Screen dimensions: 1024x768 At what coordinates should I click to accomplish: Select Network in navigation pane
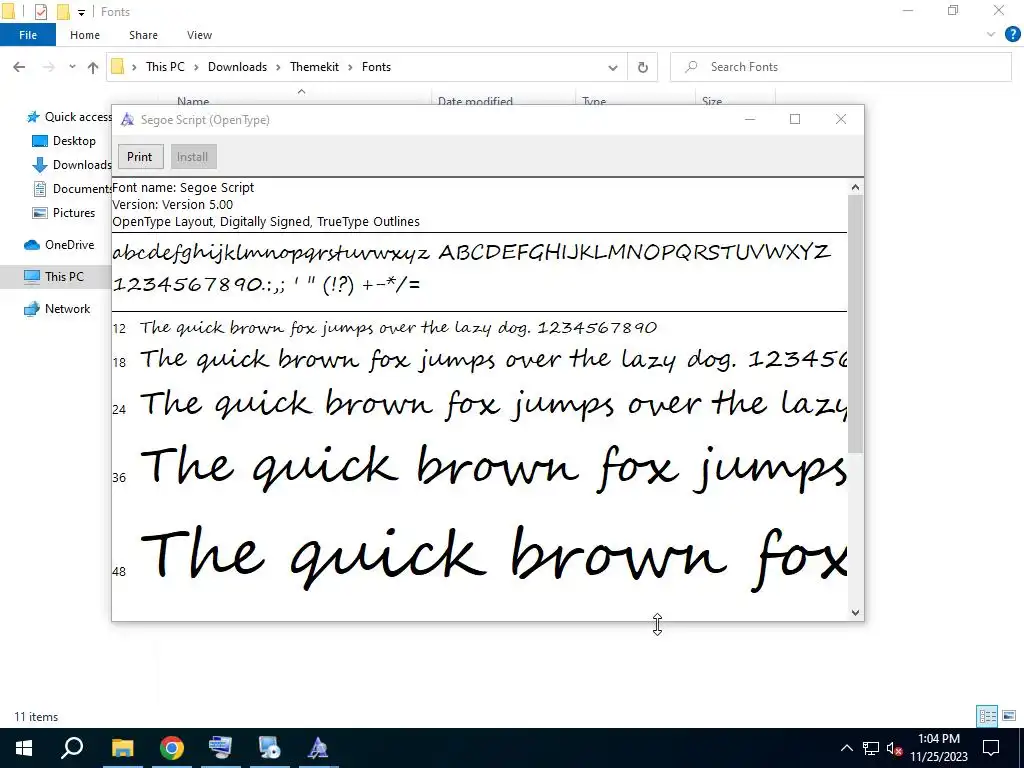[57, 309]
